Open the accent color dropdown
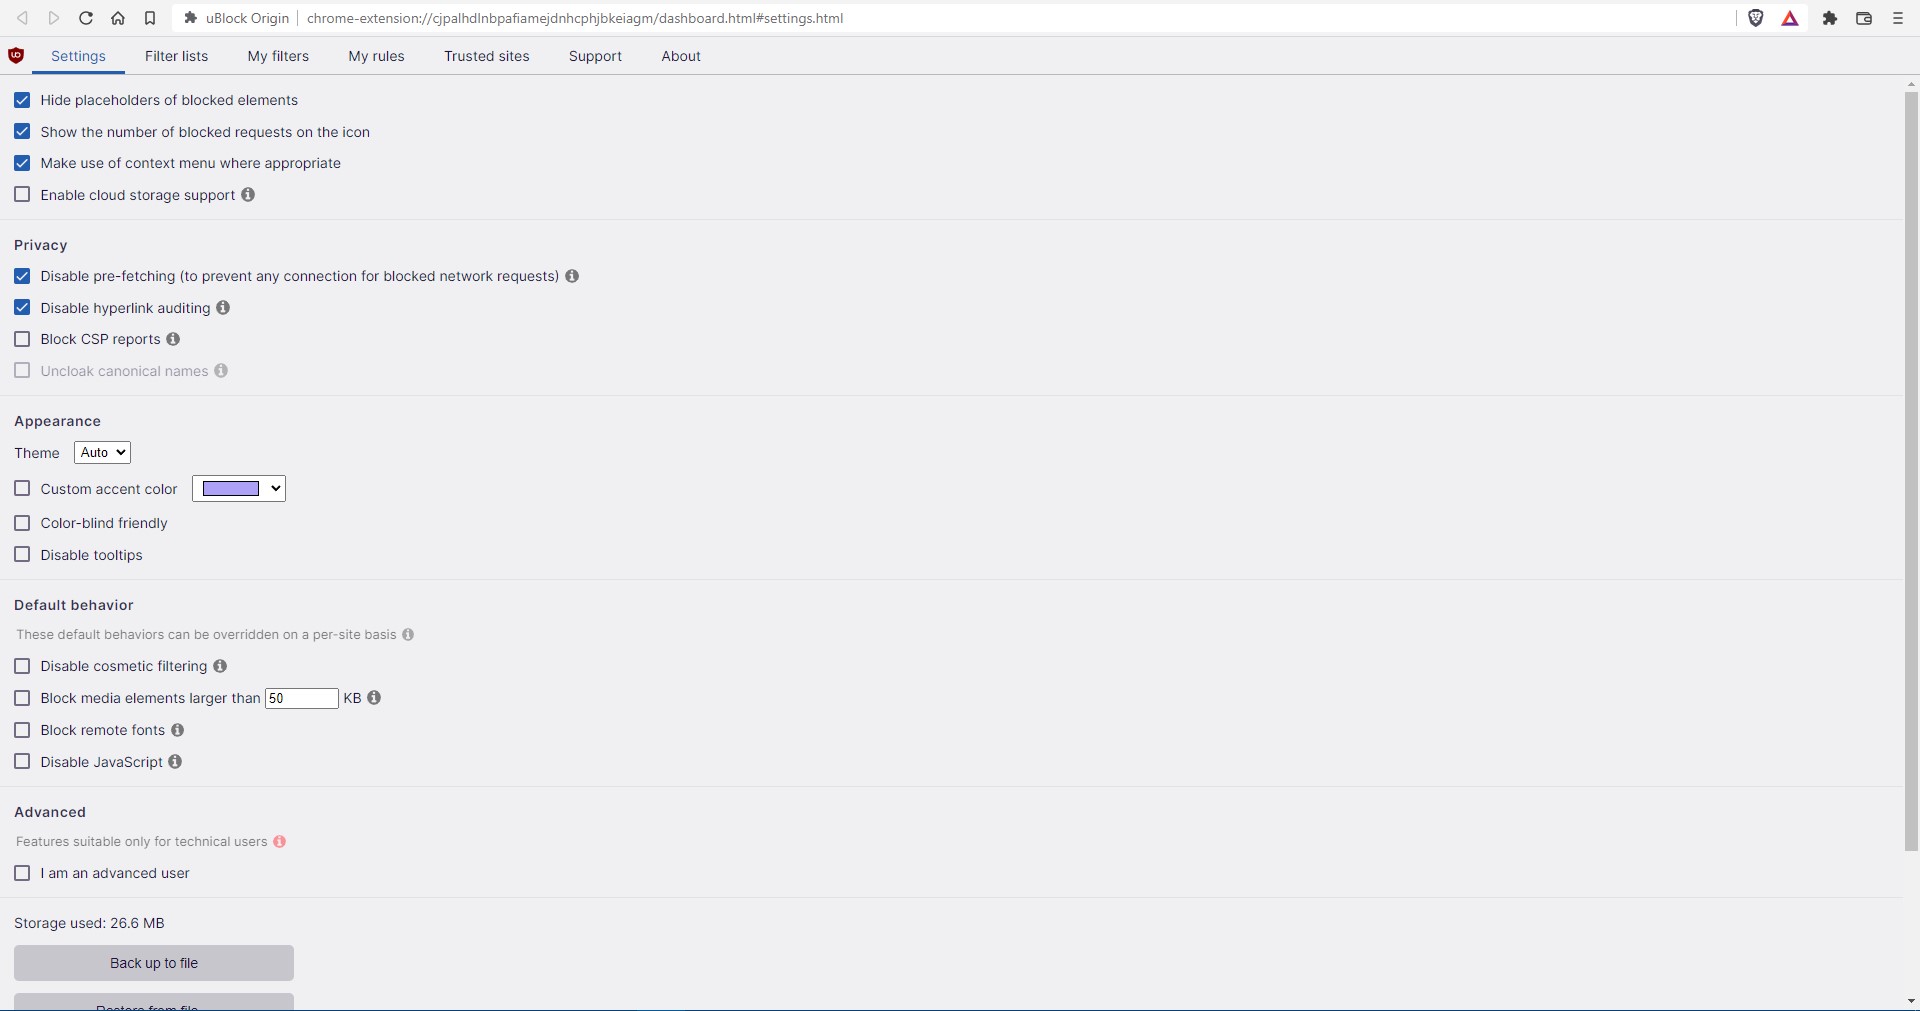 tap(275, 488)
